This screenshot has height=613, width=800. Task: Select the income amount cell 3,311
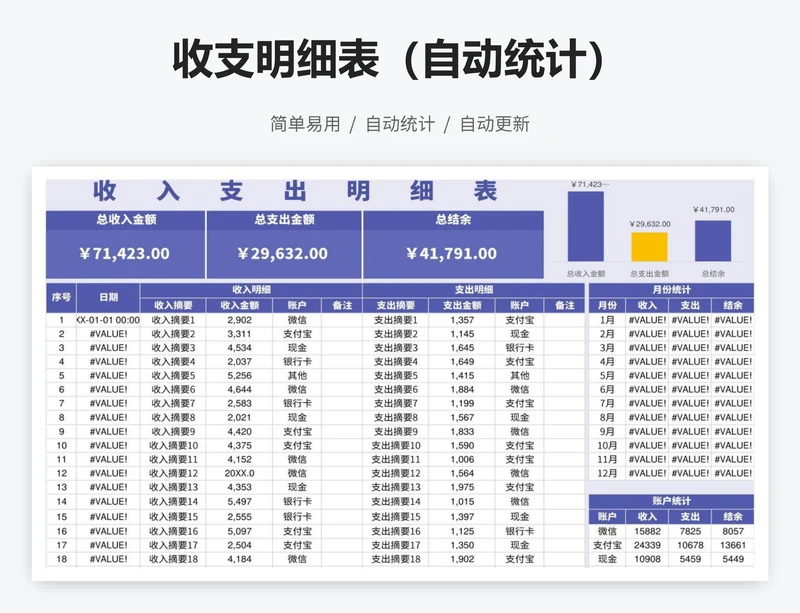239,334
